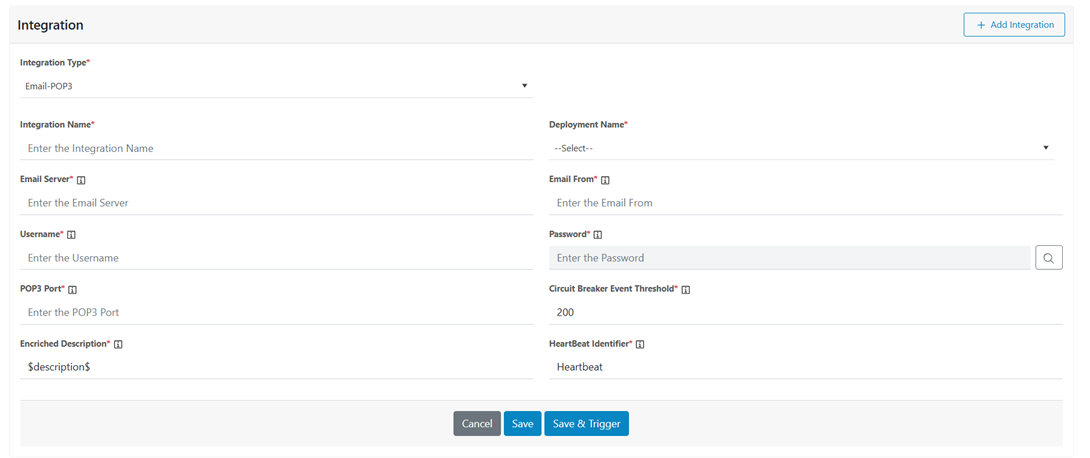Focus the Integration Name input field
The width and height of the screenshot is (1090, 458).
(276, 148)
